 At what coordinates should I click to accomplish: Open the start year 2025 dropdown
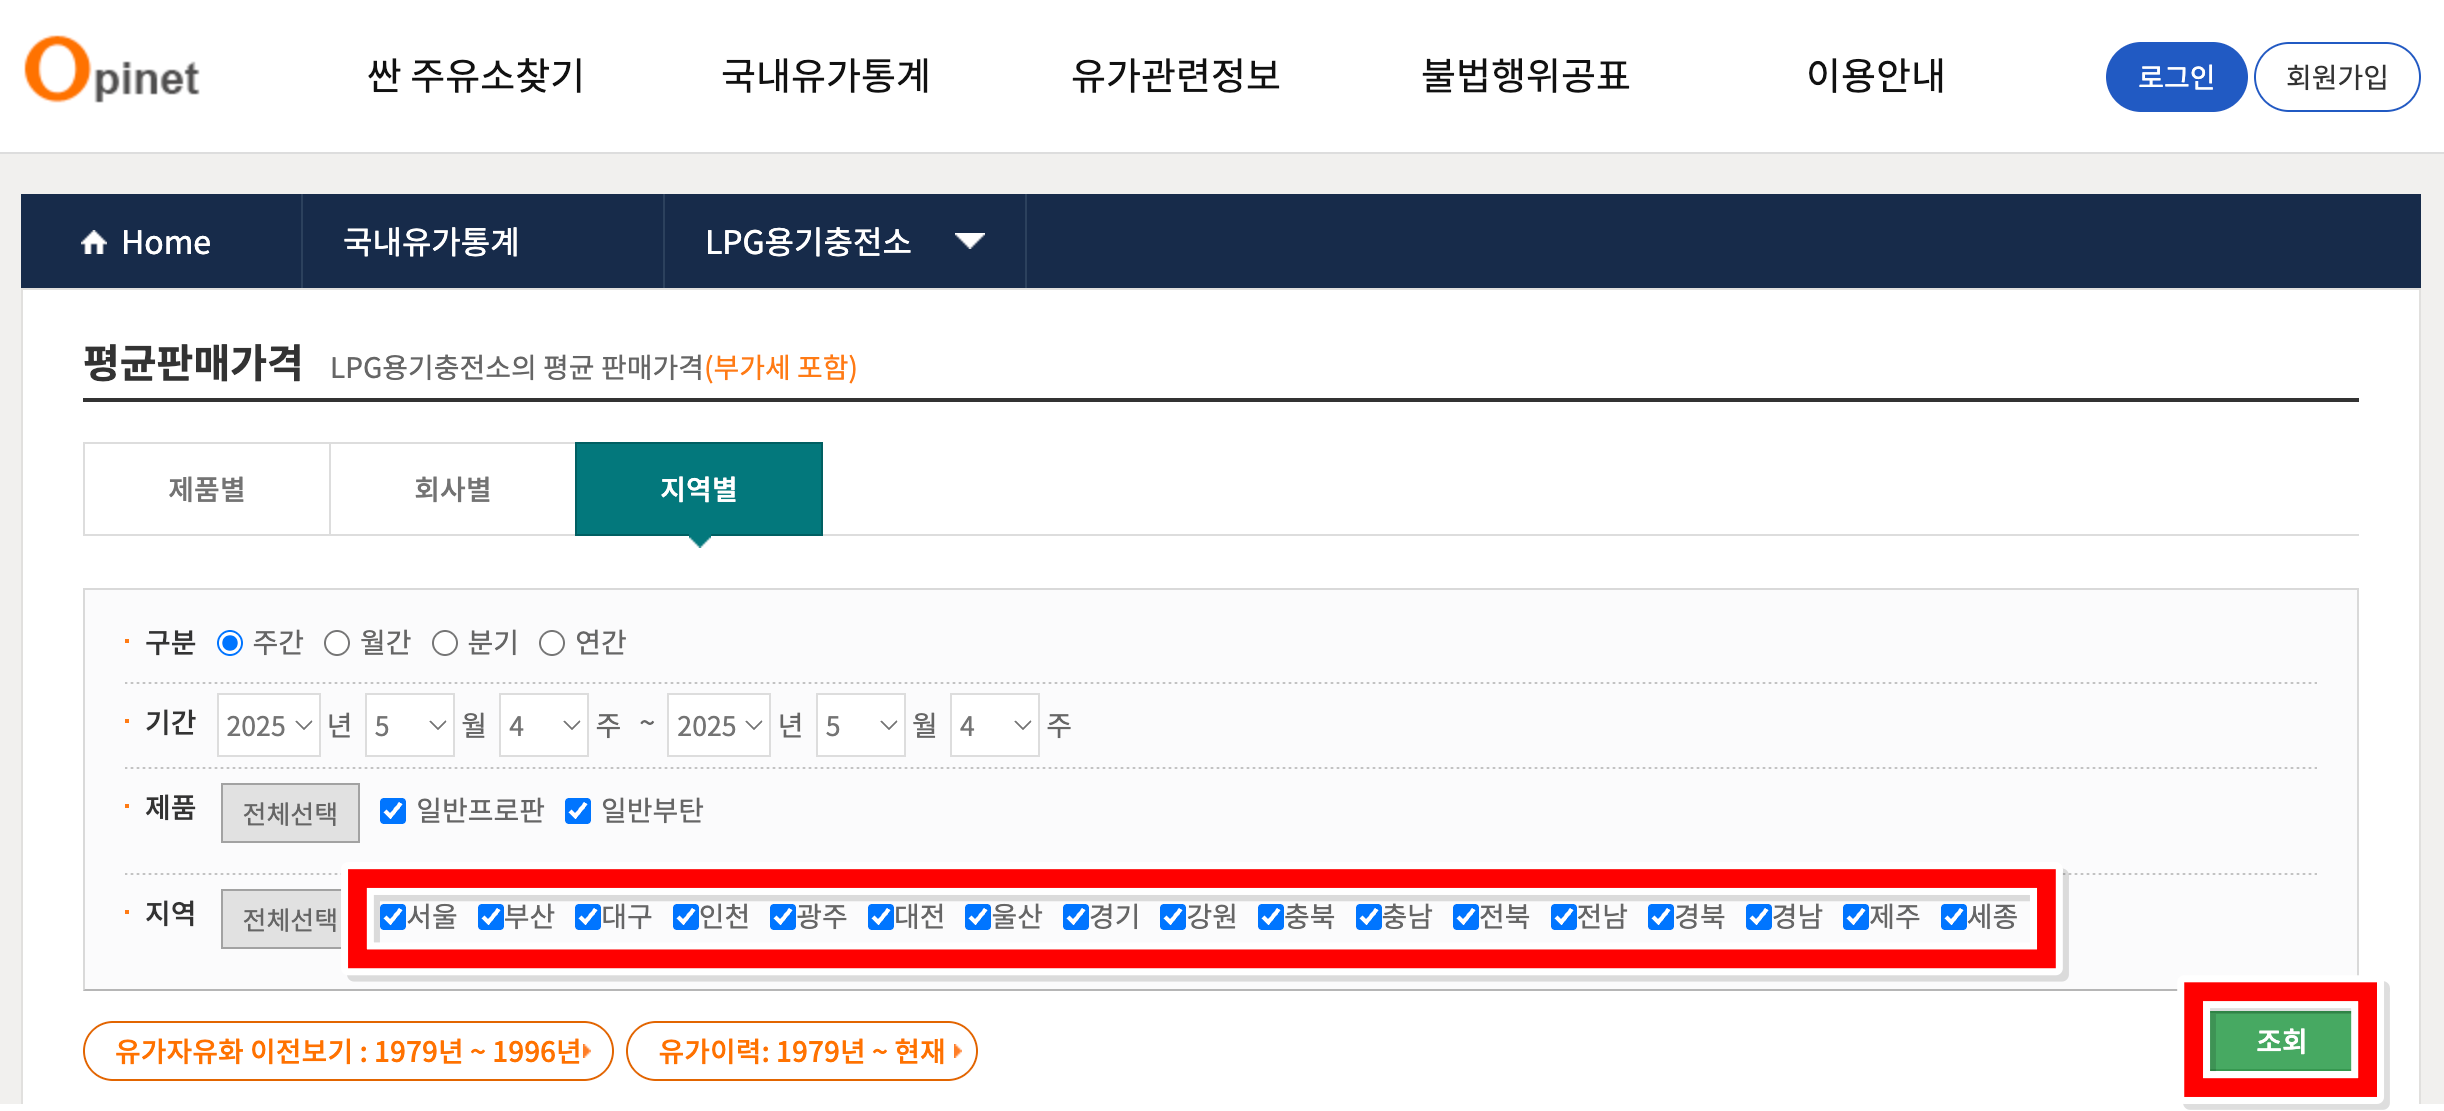269,725
